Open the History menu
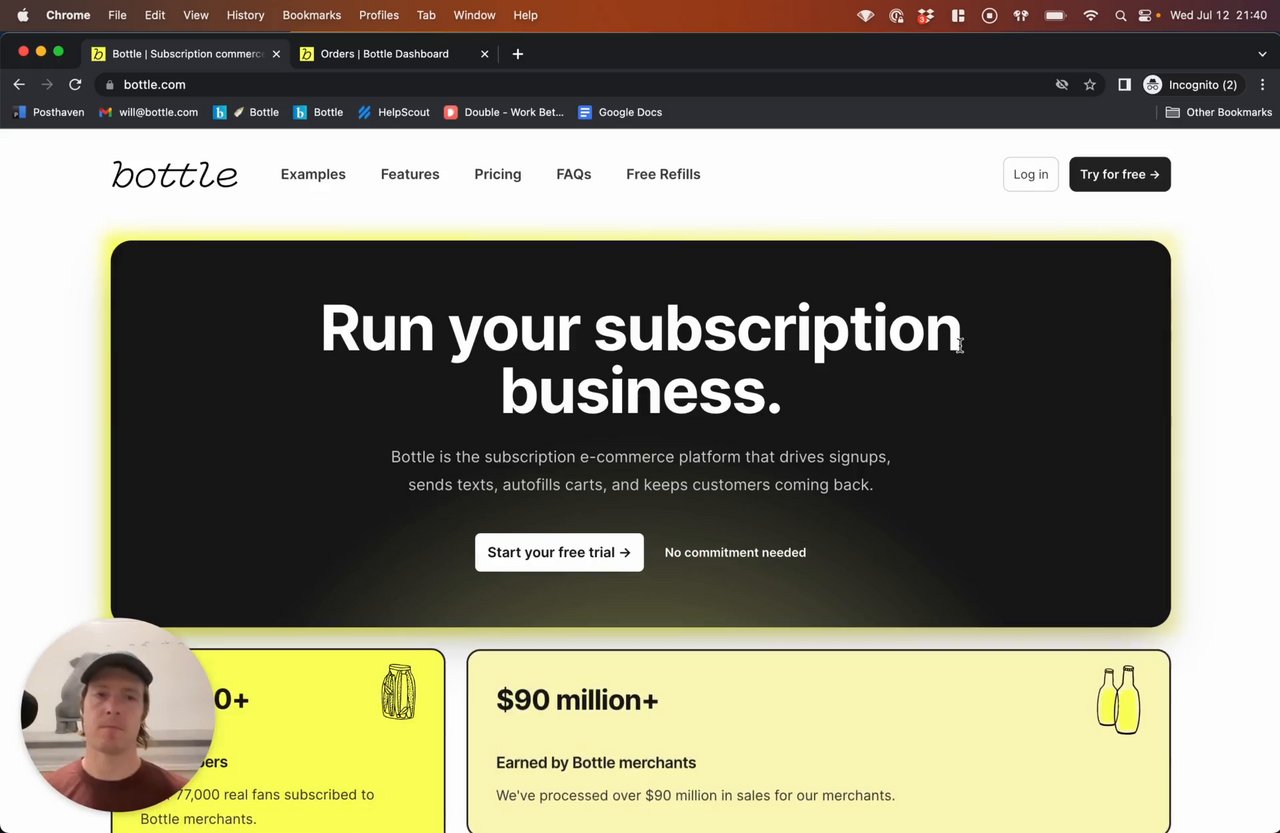 click(x=245, y=15)
